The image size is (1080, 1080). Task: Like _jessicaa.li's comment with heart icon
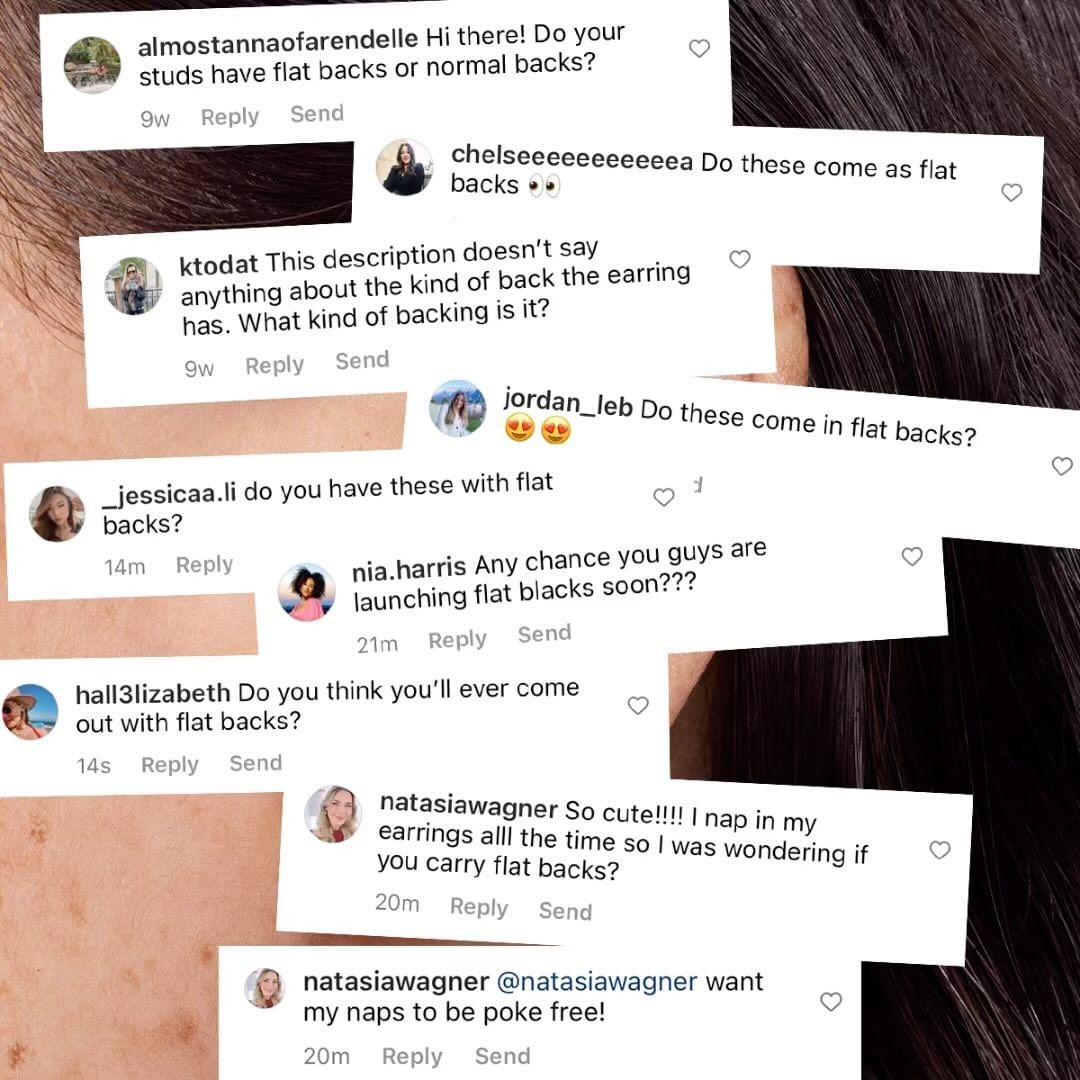pos(663,497)
